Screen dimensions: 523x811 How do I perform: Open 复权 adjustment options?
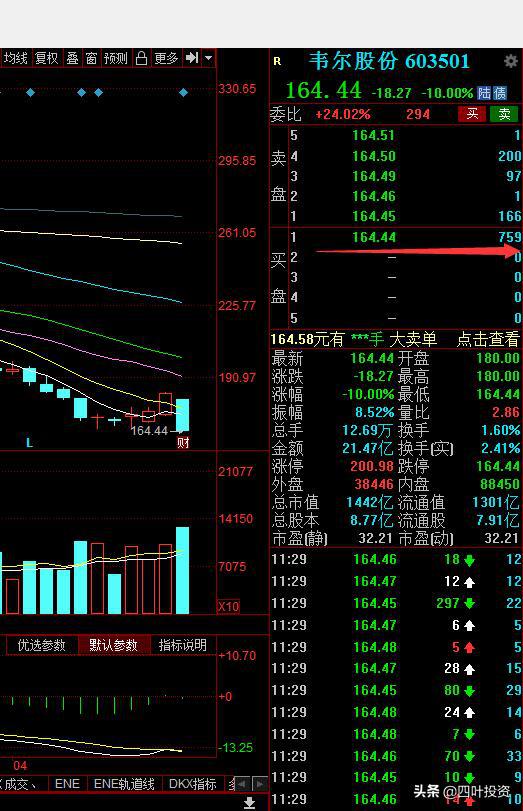47,58
